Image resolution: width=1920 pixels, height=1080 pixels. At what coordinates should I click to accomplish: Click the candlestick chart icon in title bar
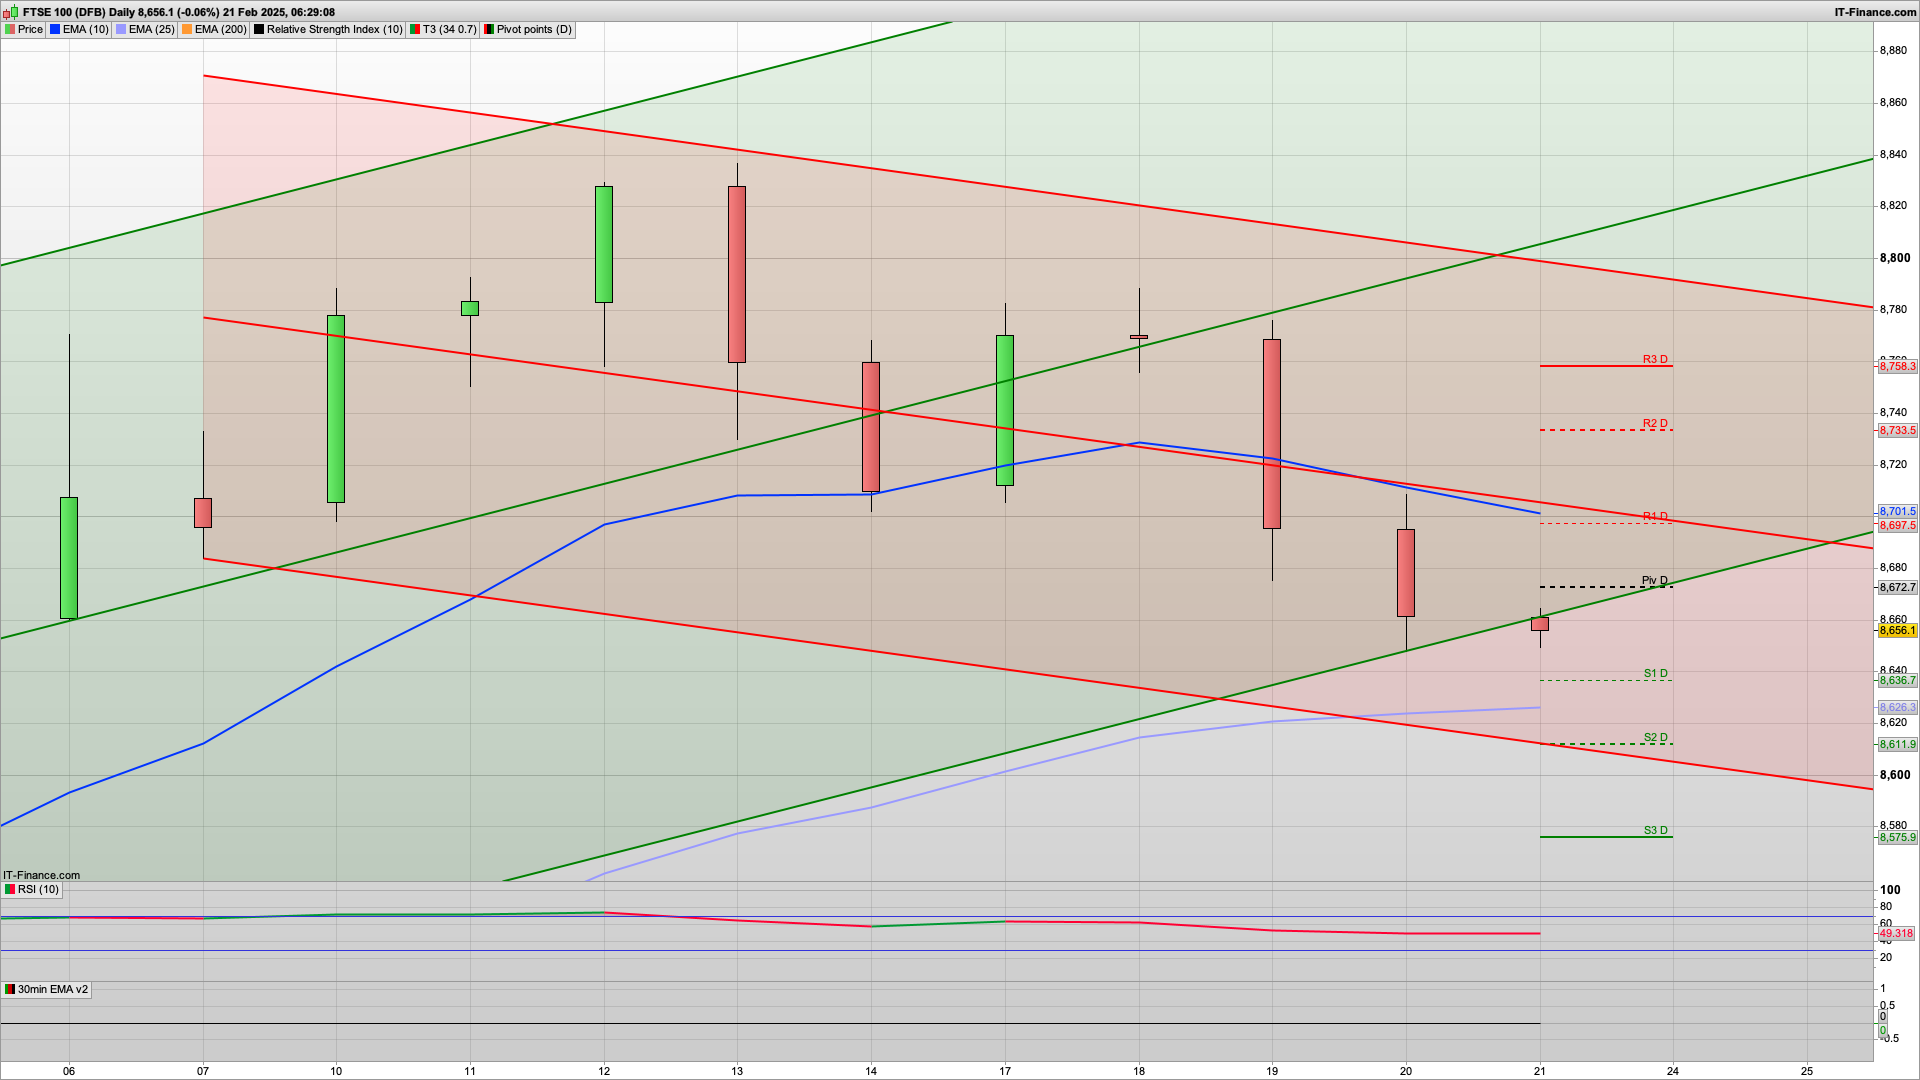pos(10,12)
